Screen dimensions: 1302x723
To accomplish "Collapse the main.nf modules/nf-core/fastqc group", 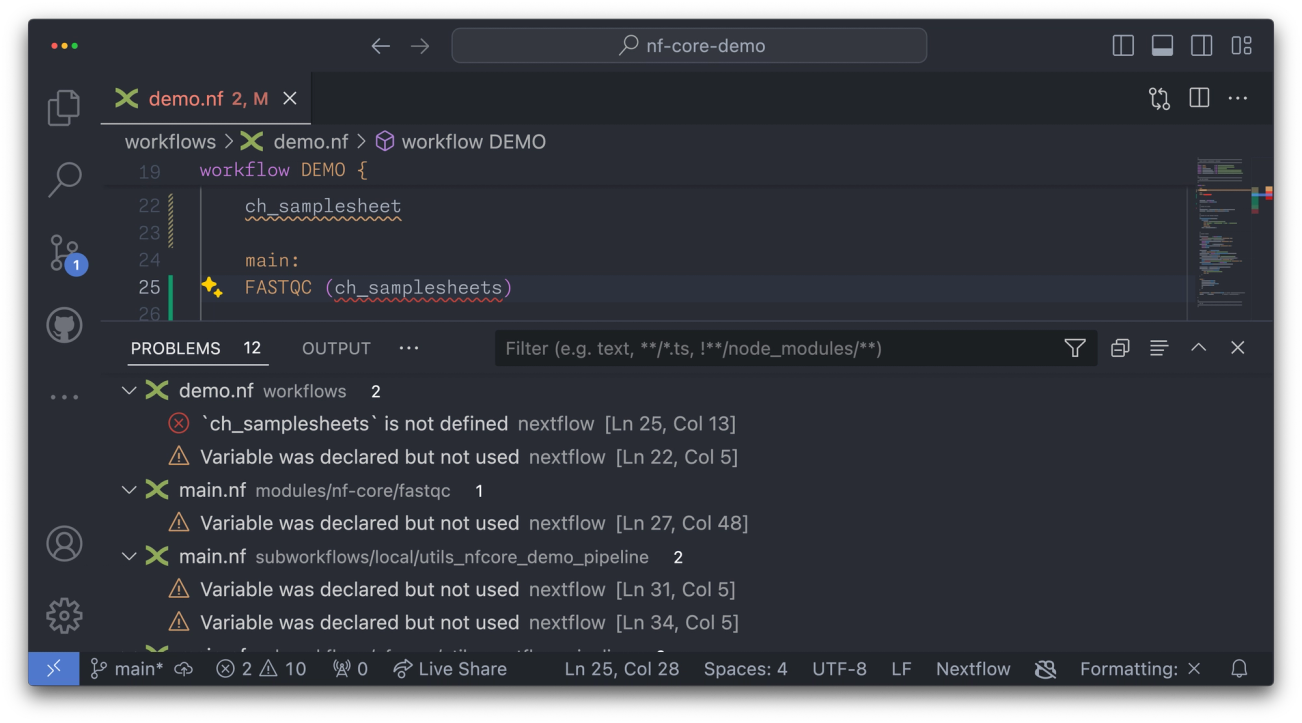I will pyautogui.click(x=129, y=490).
